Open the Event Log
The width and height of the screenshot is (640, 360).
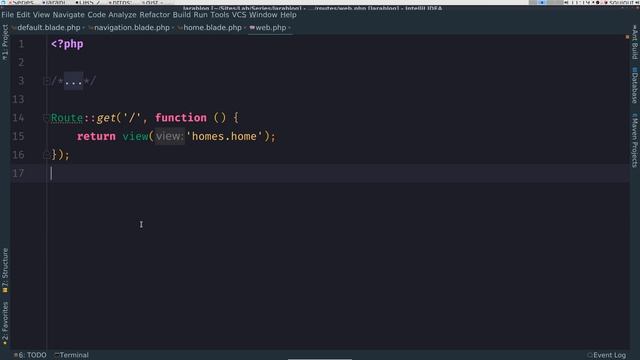(607, 355)
